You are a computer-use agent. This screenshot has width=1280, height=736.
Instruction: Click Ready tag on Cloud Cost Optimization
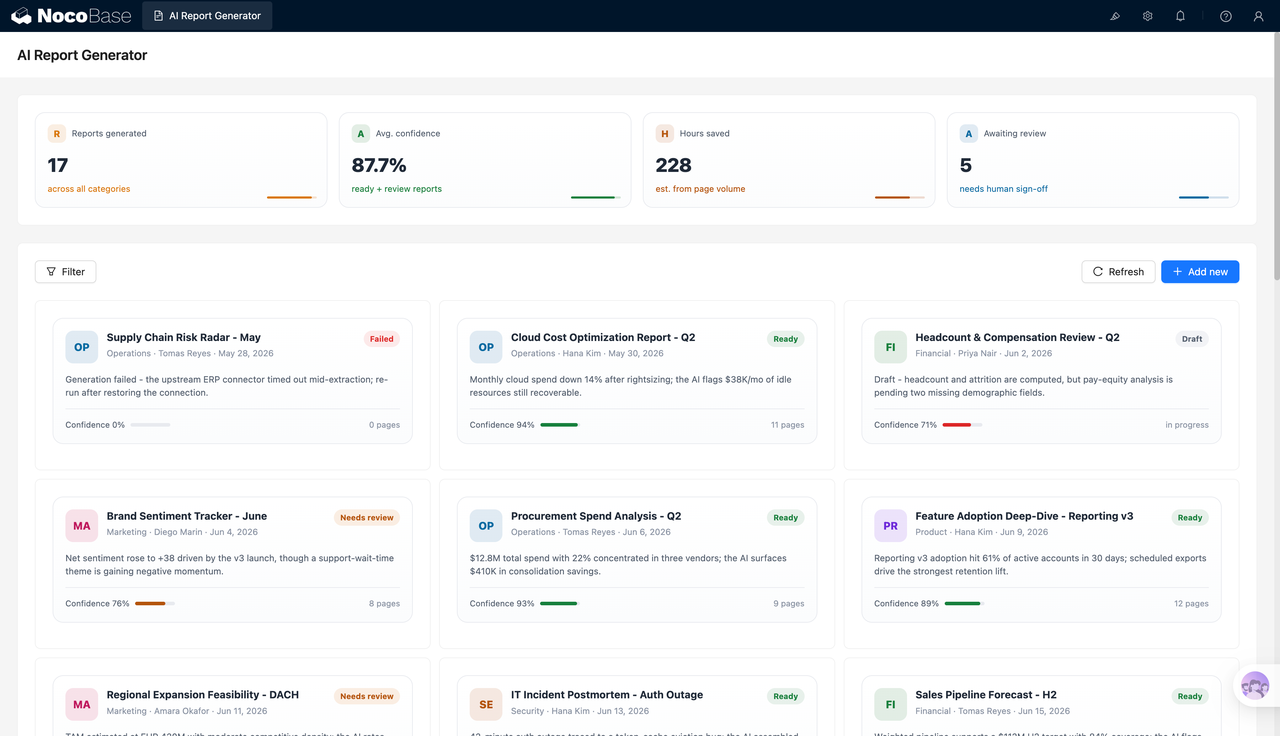click(786, 339)
